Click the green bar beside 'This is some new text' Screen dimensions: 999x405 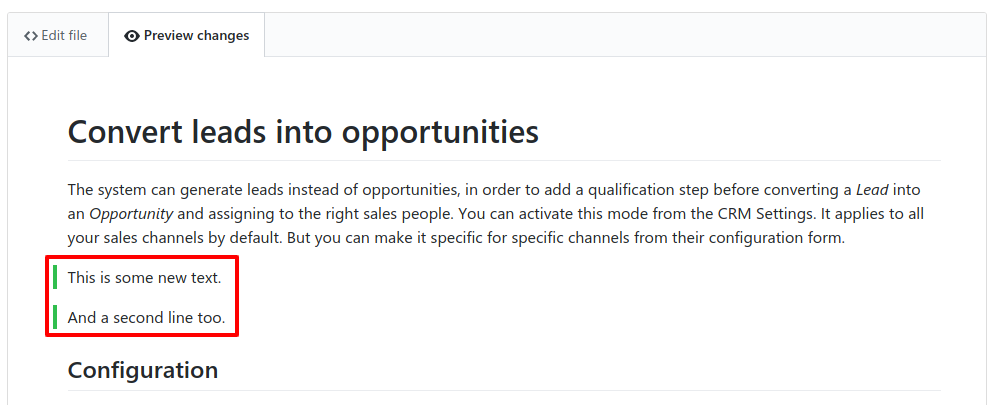(55, 278)
